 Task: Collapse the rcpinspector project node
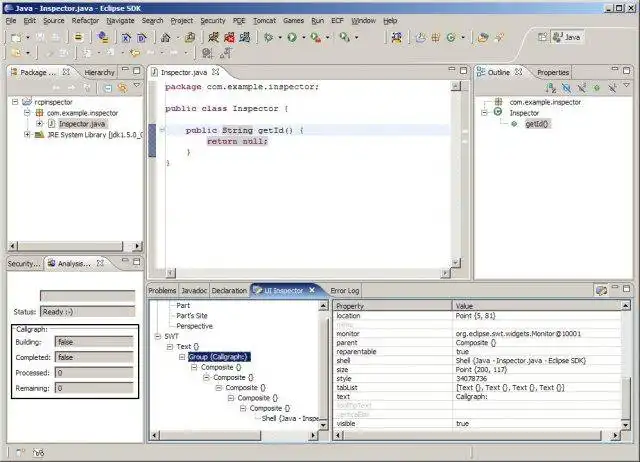[x=15, y=102]
